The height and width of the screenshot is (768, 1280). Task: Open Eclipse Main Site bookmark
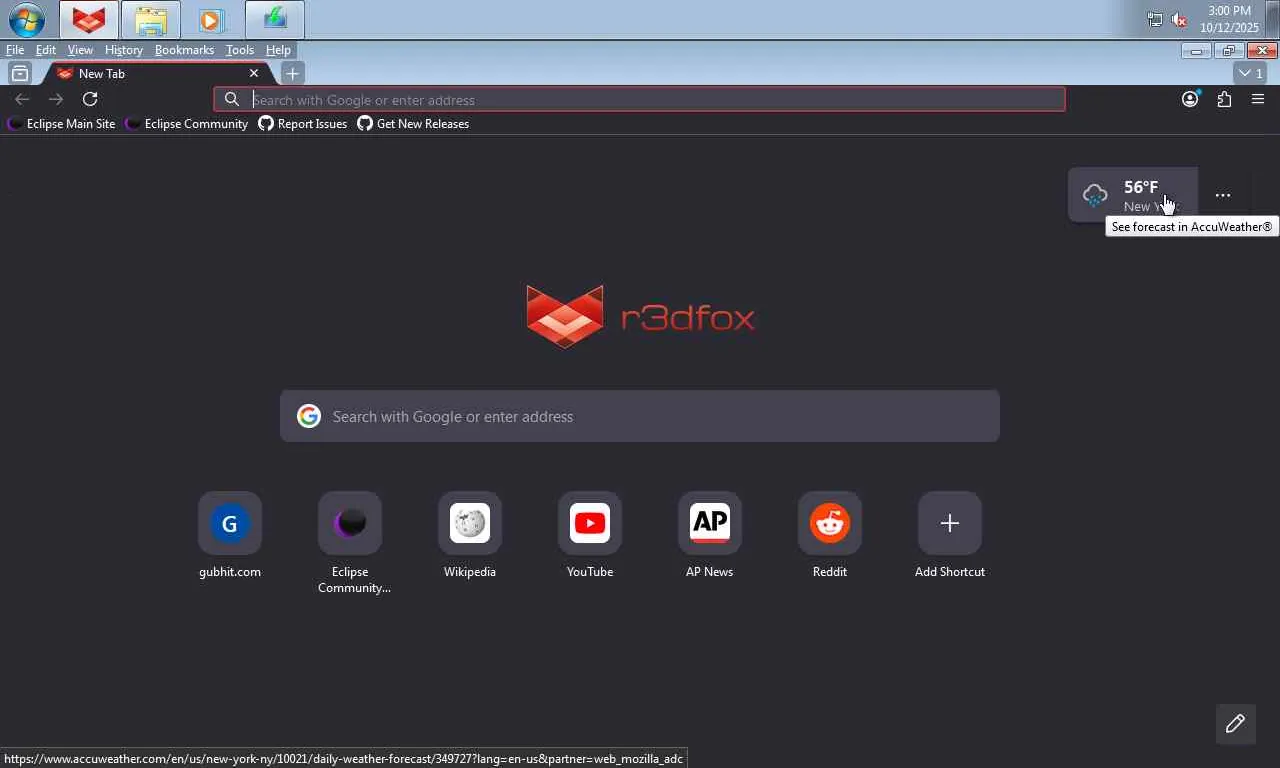(62, 124)
